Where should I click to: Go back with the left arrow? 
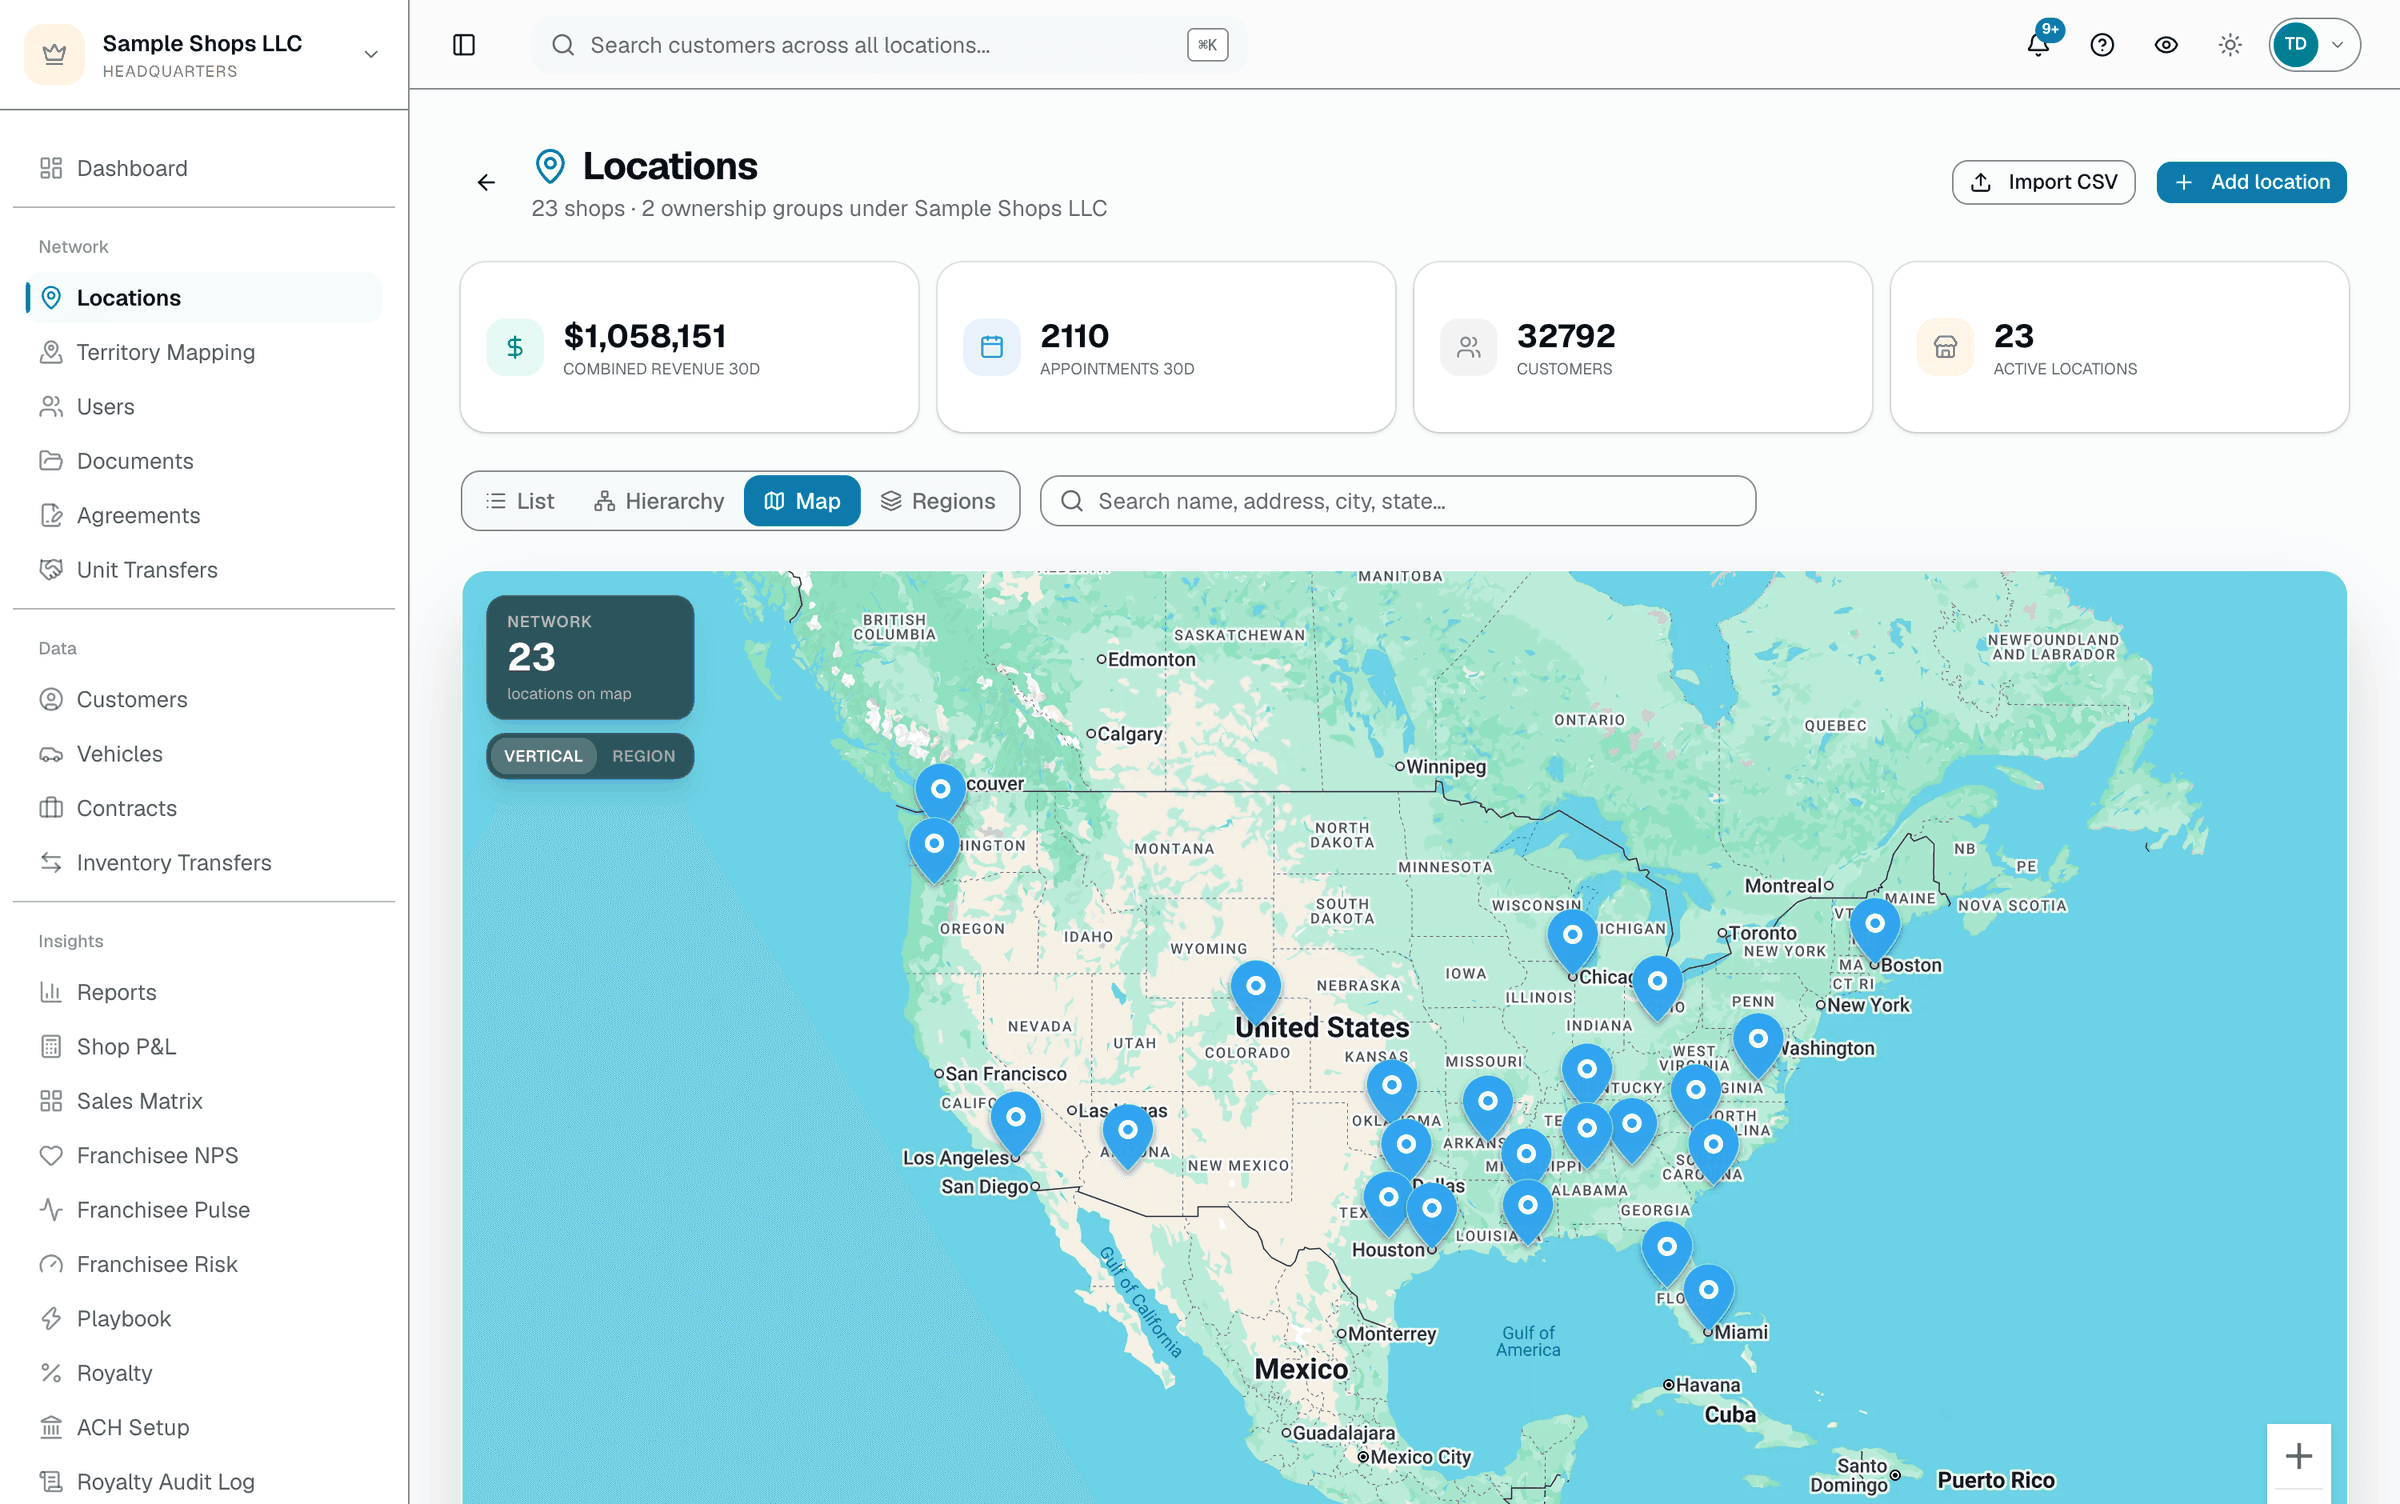(486, 182)
